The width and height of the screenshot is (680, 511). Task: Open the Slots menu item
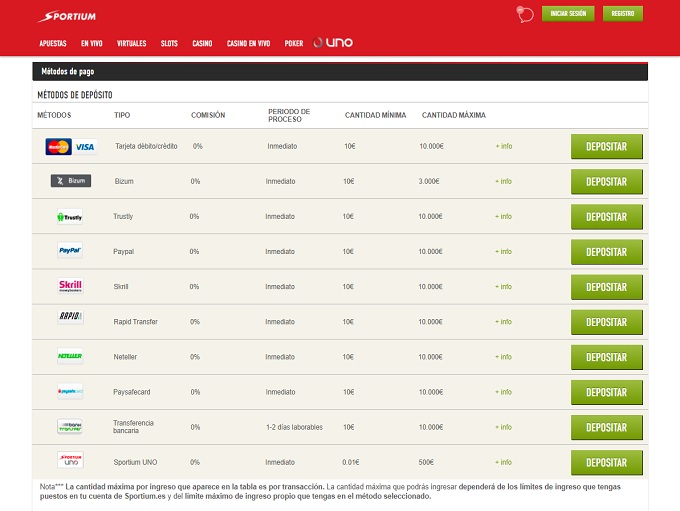(x=169, y=44)
